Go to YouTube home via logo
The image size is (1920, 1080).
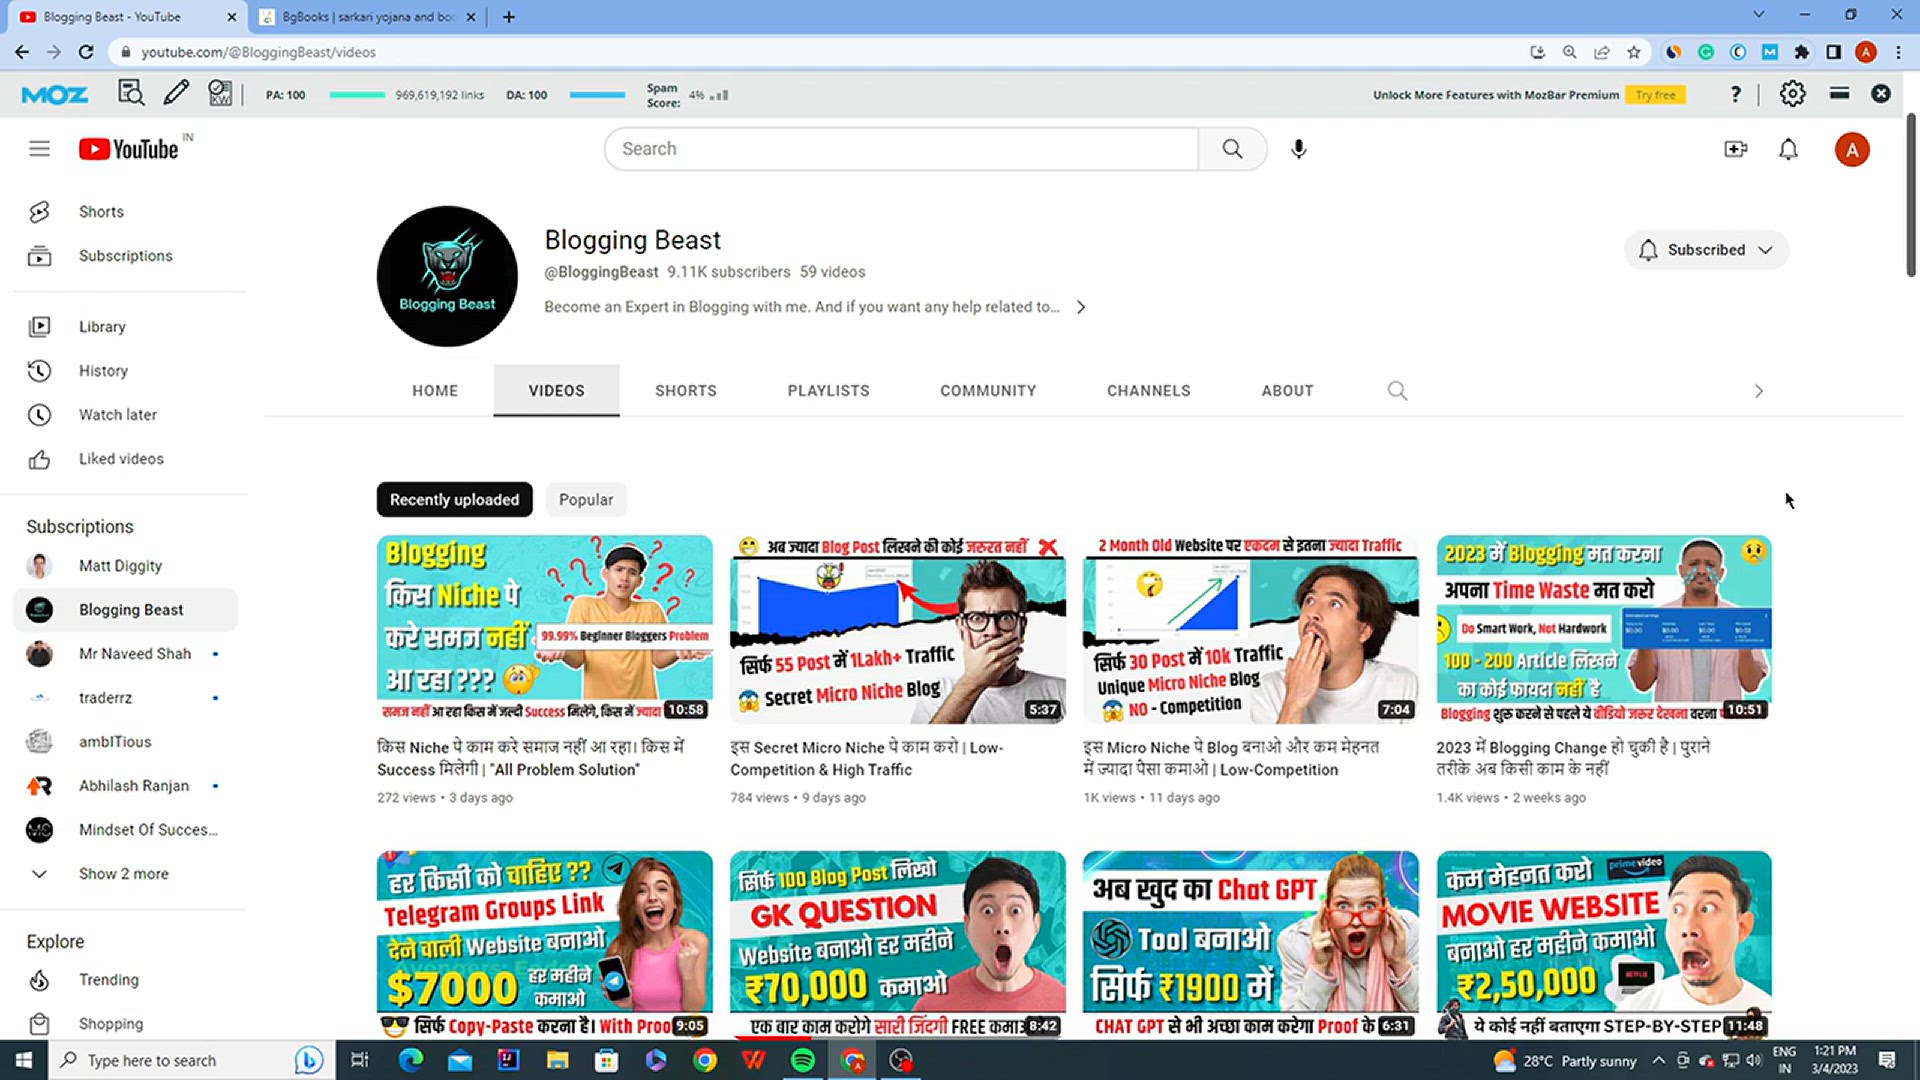(129, 149)
